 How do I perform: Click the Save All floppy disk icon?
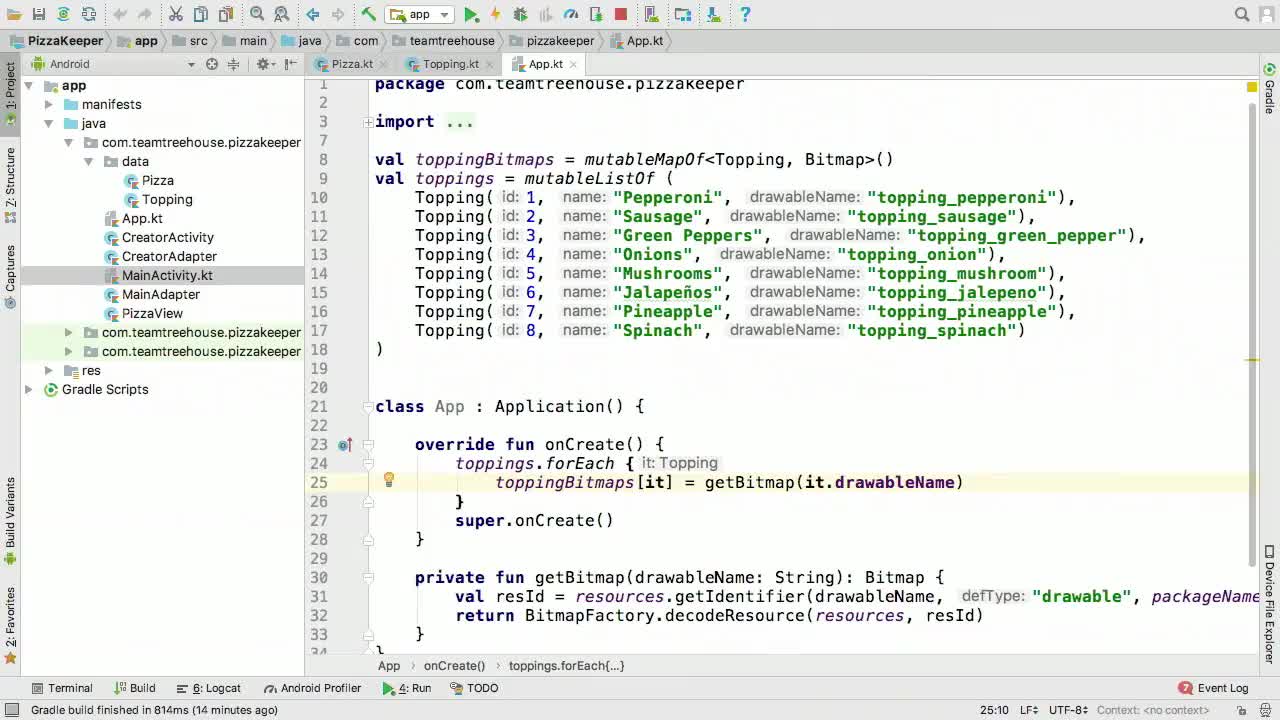pyautogui.click(x=38, y=14)
